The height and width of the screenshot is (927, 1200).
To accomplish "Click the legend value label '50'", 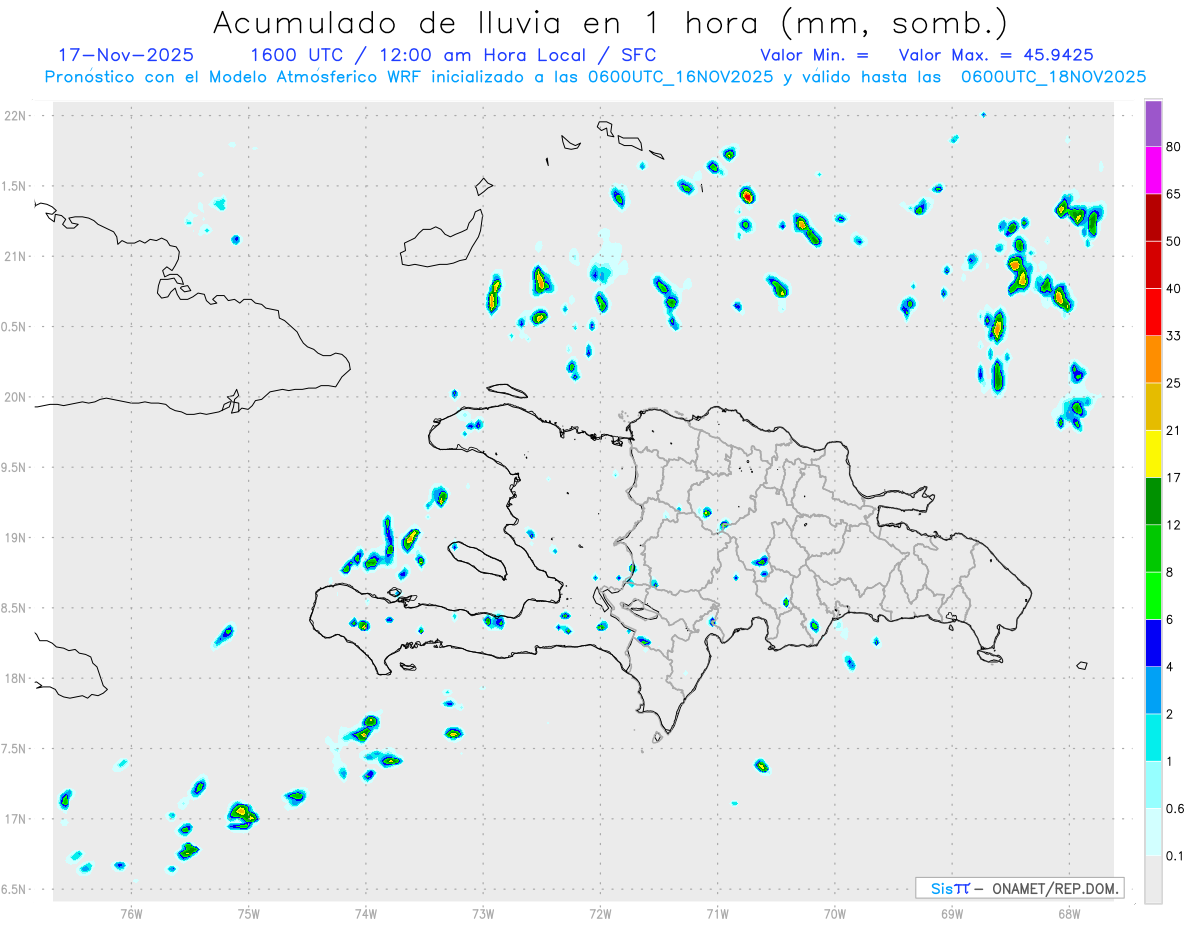I will tap(1174, 241).
